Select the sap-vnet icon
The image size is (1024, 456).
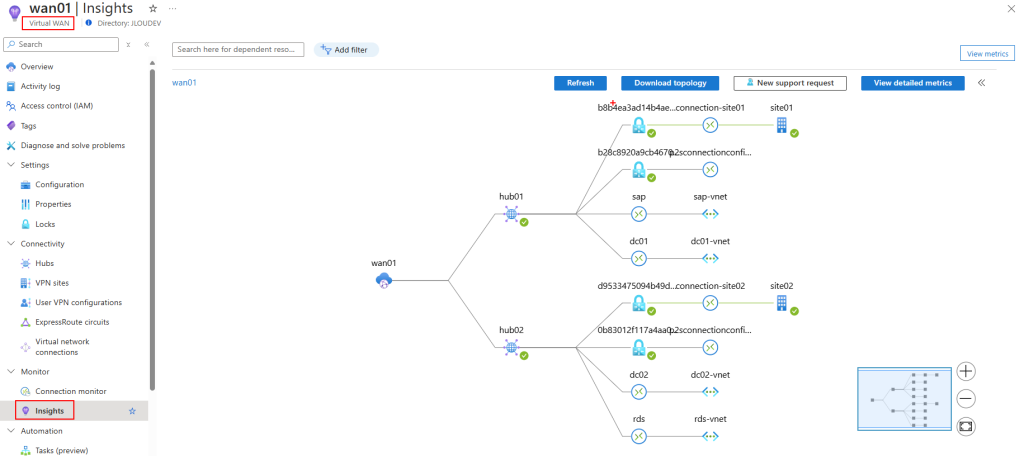point(710,214)
